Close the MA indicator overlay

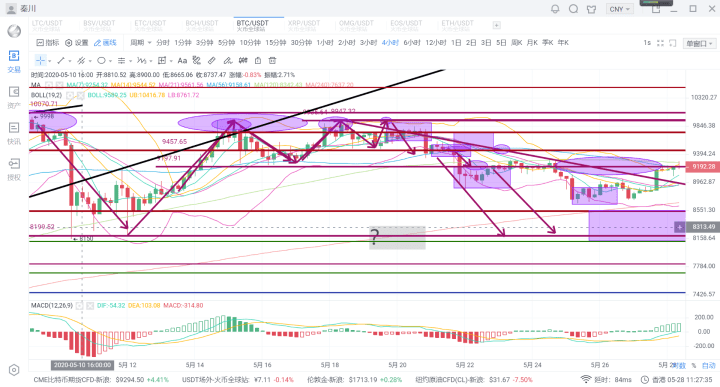(59, 85)
